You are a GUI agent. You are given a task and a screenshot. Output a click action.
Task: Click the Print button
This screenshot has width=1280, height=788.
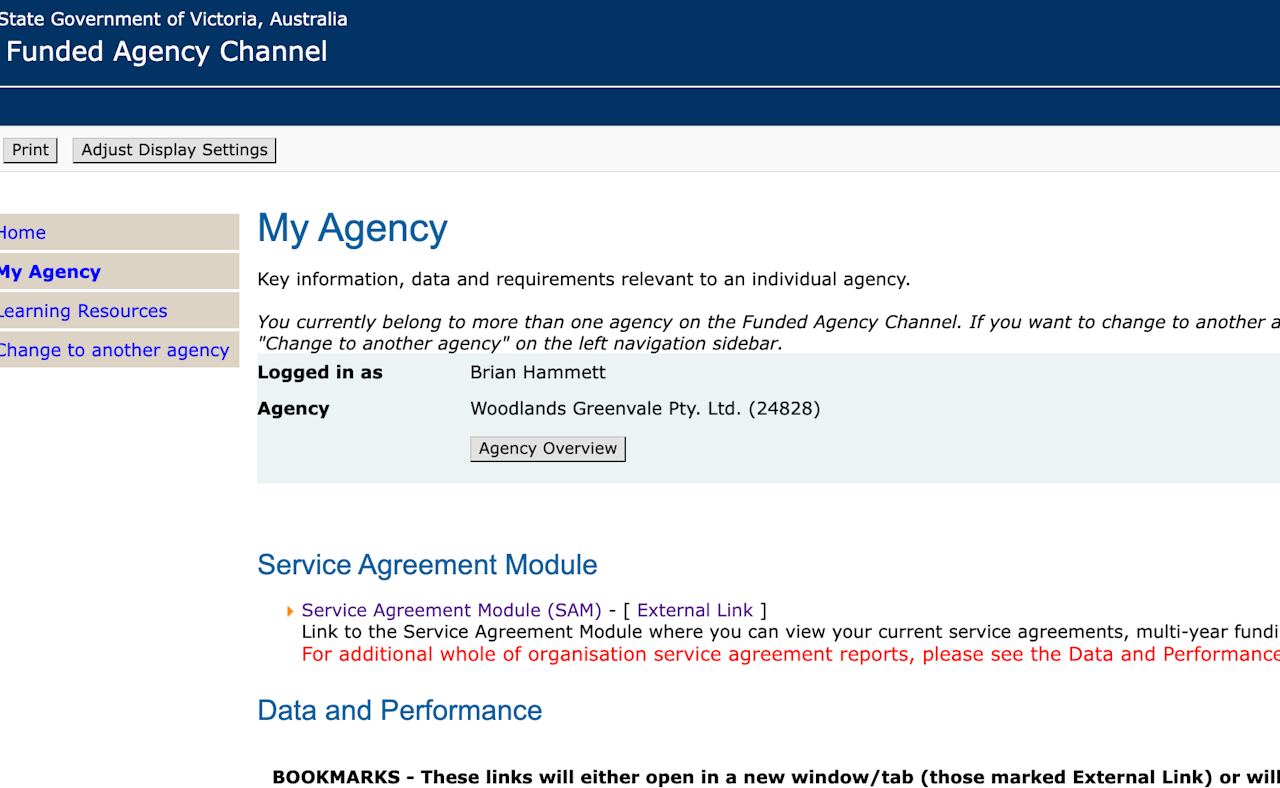30,150
